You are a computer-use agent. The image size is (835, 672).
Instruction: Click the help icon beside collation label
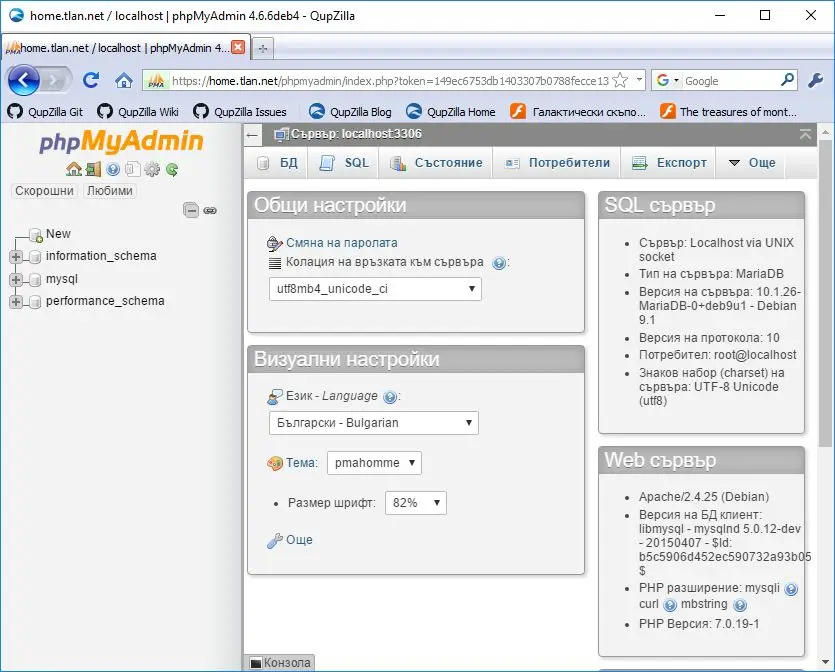(499, 263)
